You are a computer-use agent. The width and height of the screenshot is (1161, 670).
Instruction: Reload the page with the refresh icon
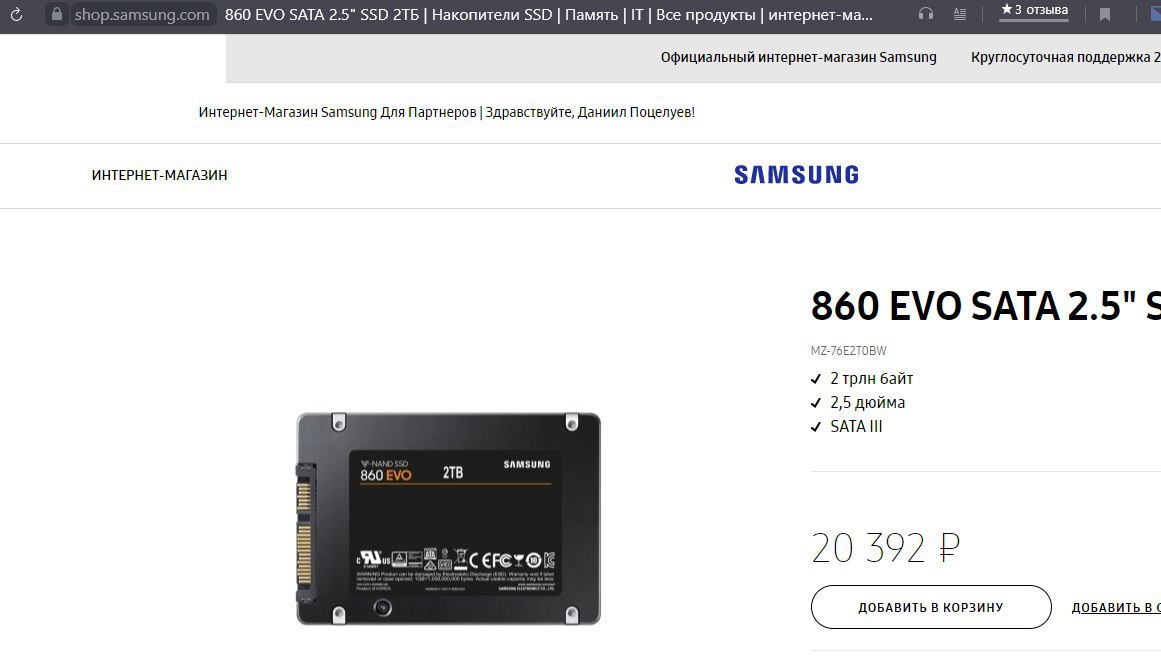point(16,14)
